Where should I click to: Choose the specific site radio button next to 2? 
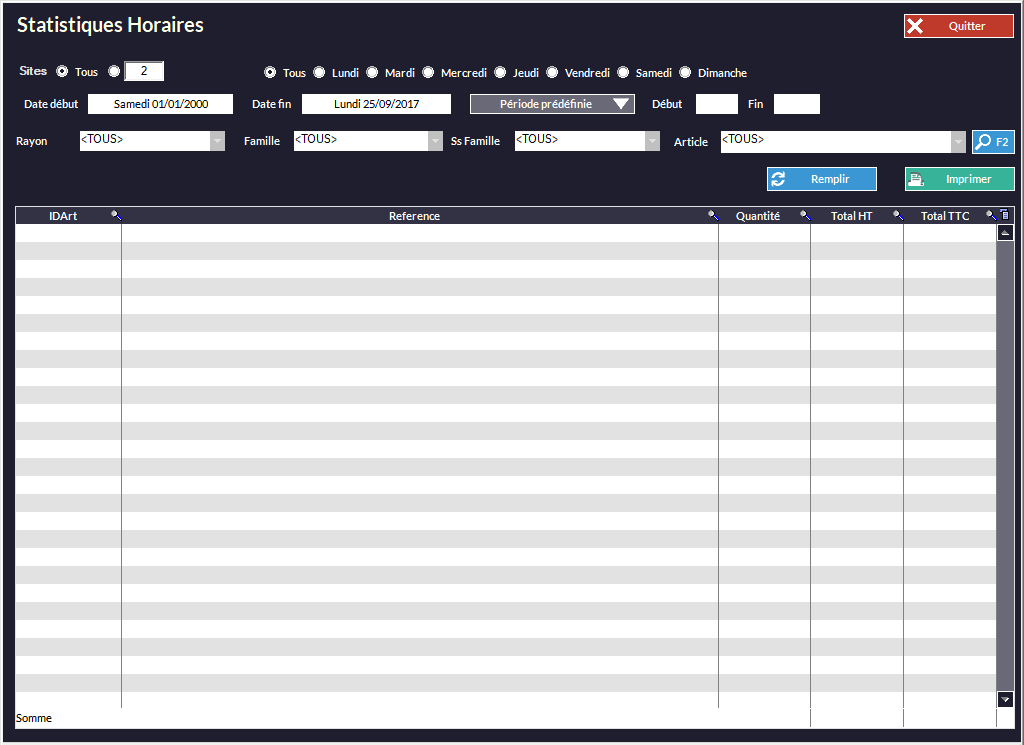click(114, 71)
